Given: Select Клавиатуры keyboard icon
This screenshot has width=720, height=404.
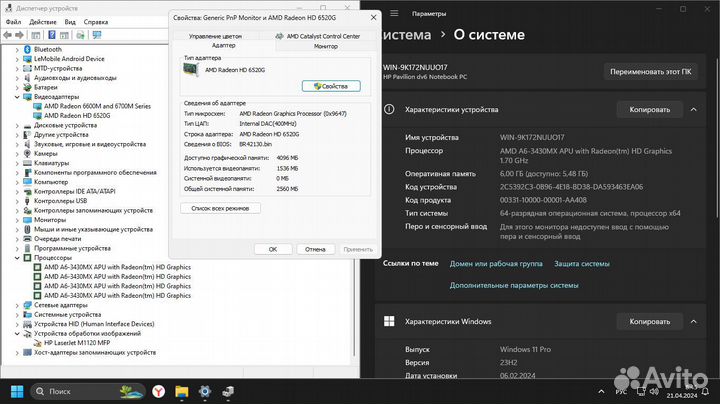Looking at the screenshot, I should [27, 163].
